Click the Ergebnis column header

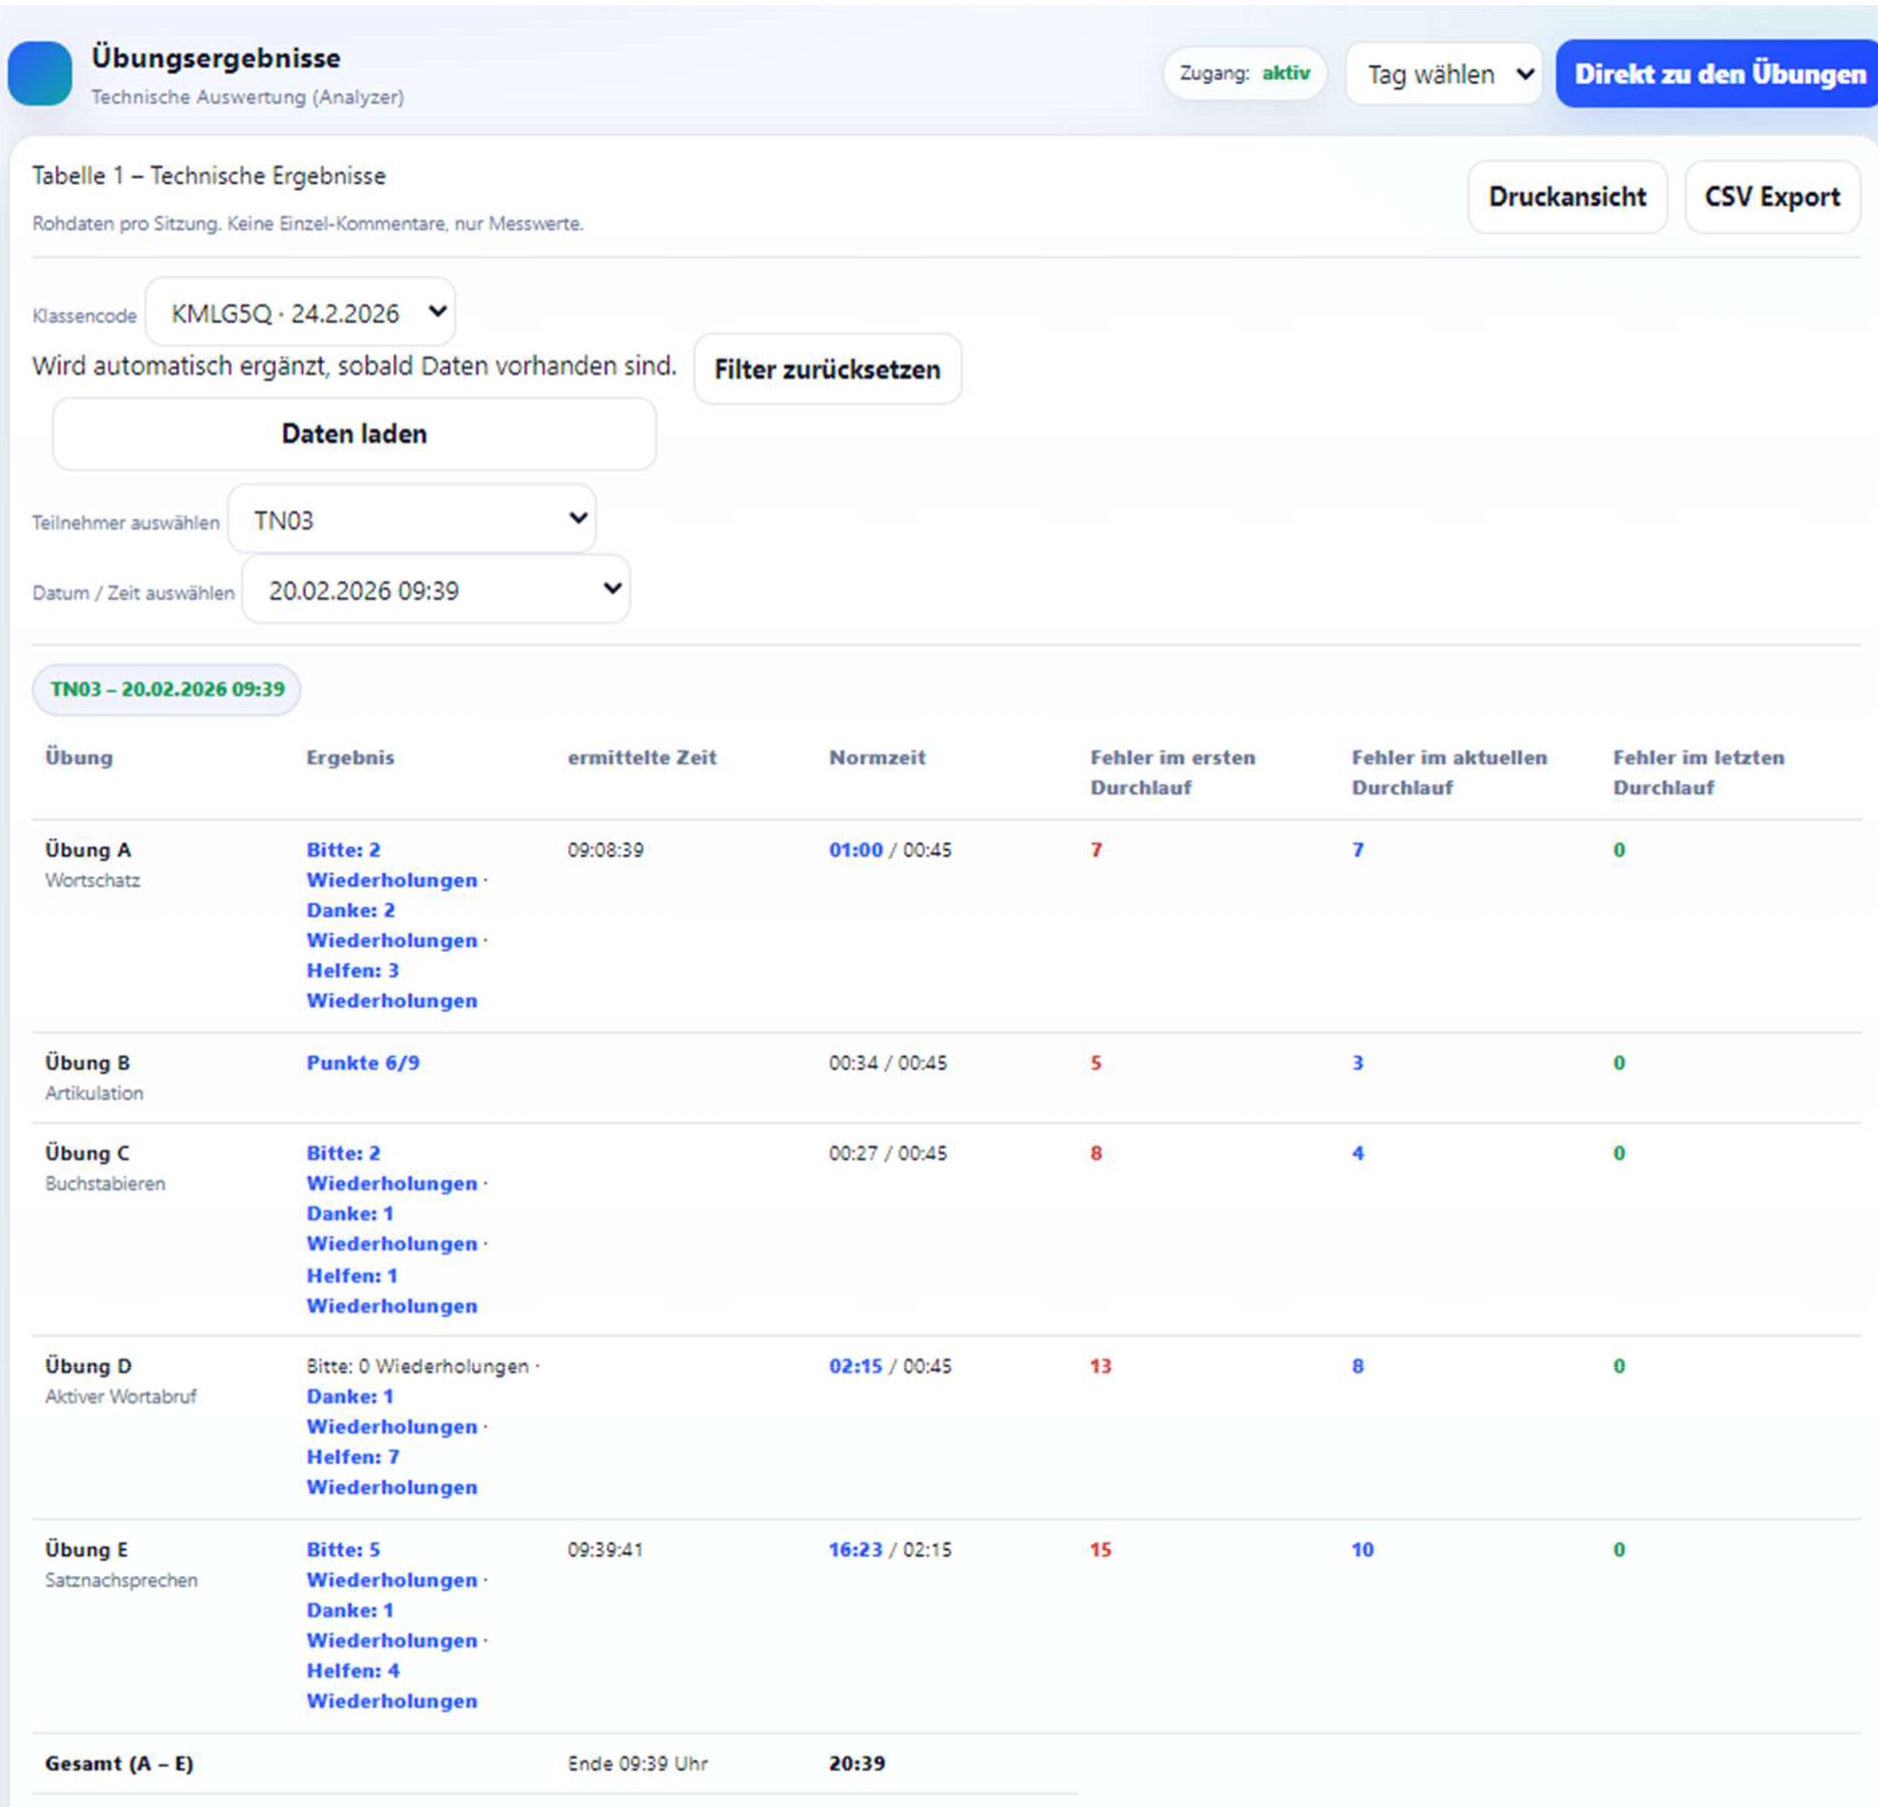pyautogui.click(x=350, y=757)
